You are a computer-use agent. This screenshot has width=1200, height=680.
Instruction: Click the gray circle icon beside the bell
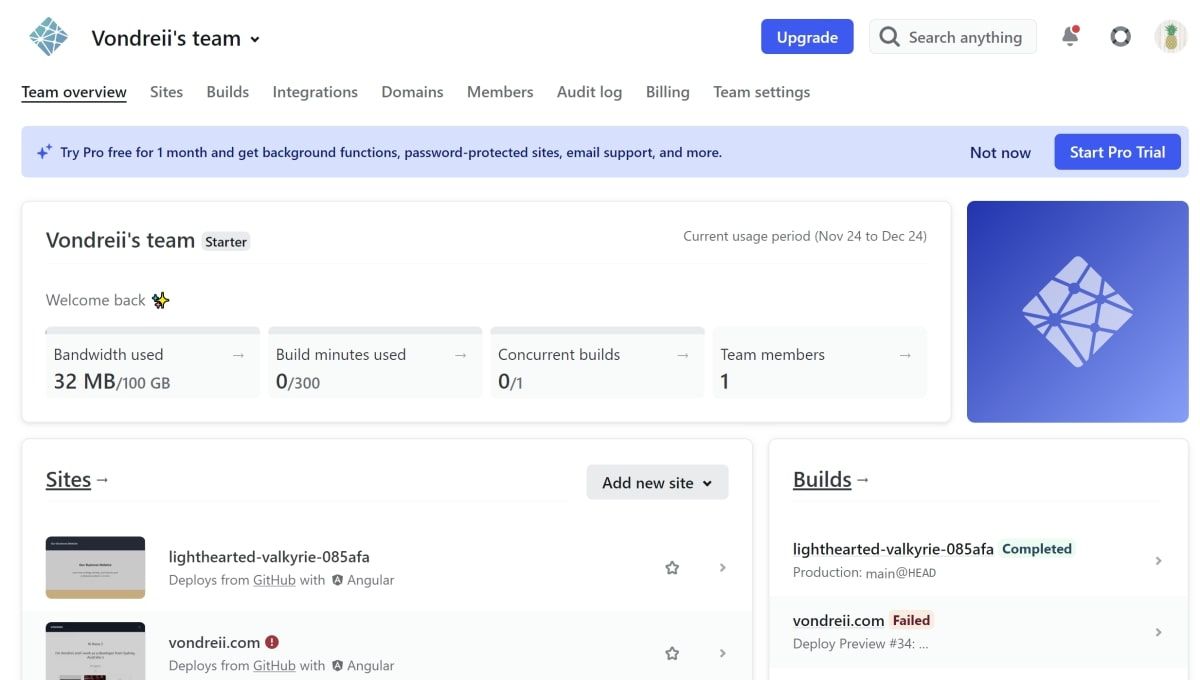1120,36
